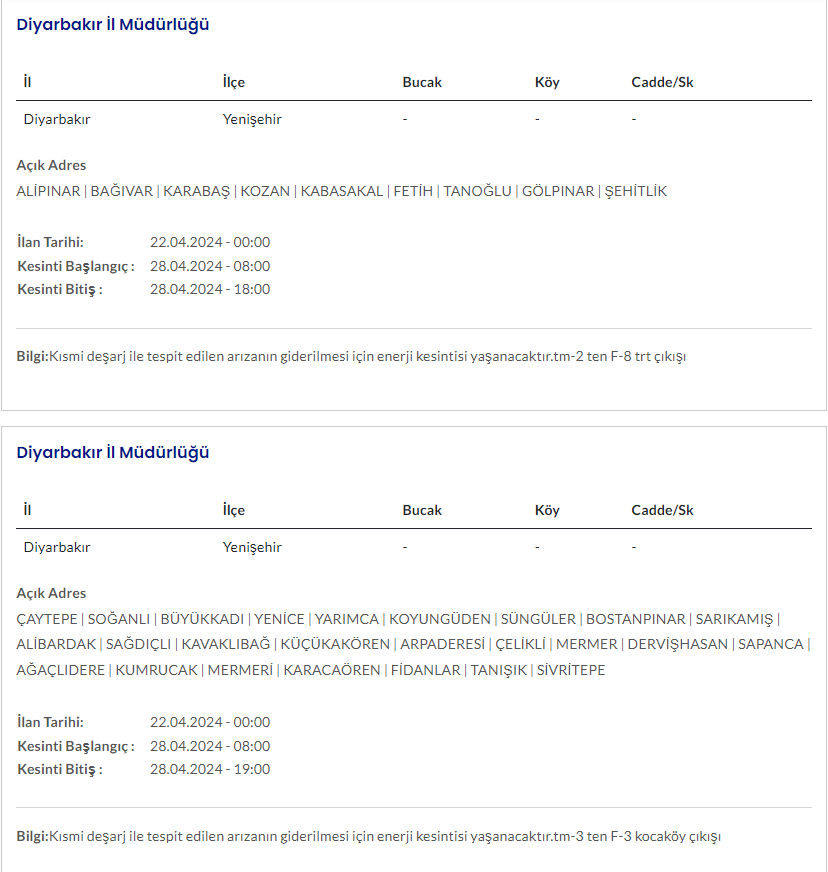Click the Cadde/Sk column header in the table above ÇAYTEPE

point(662,510)
